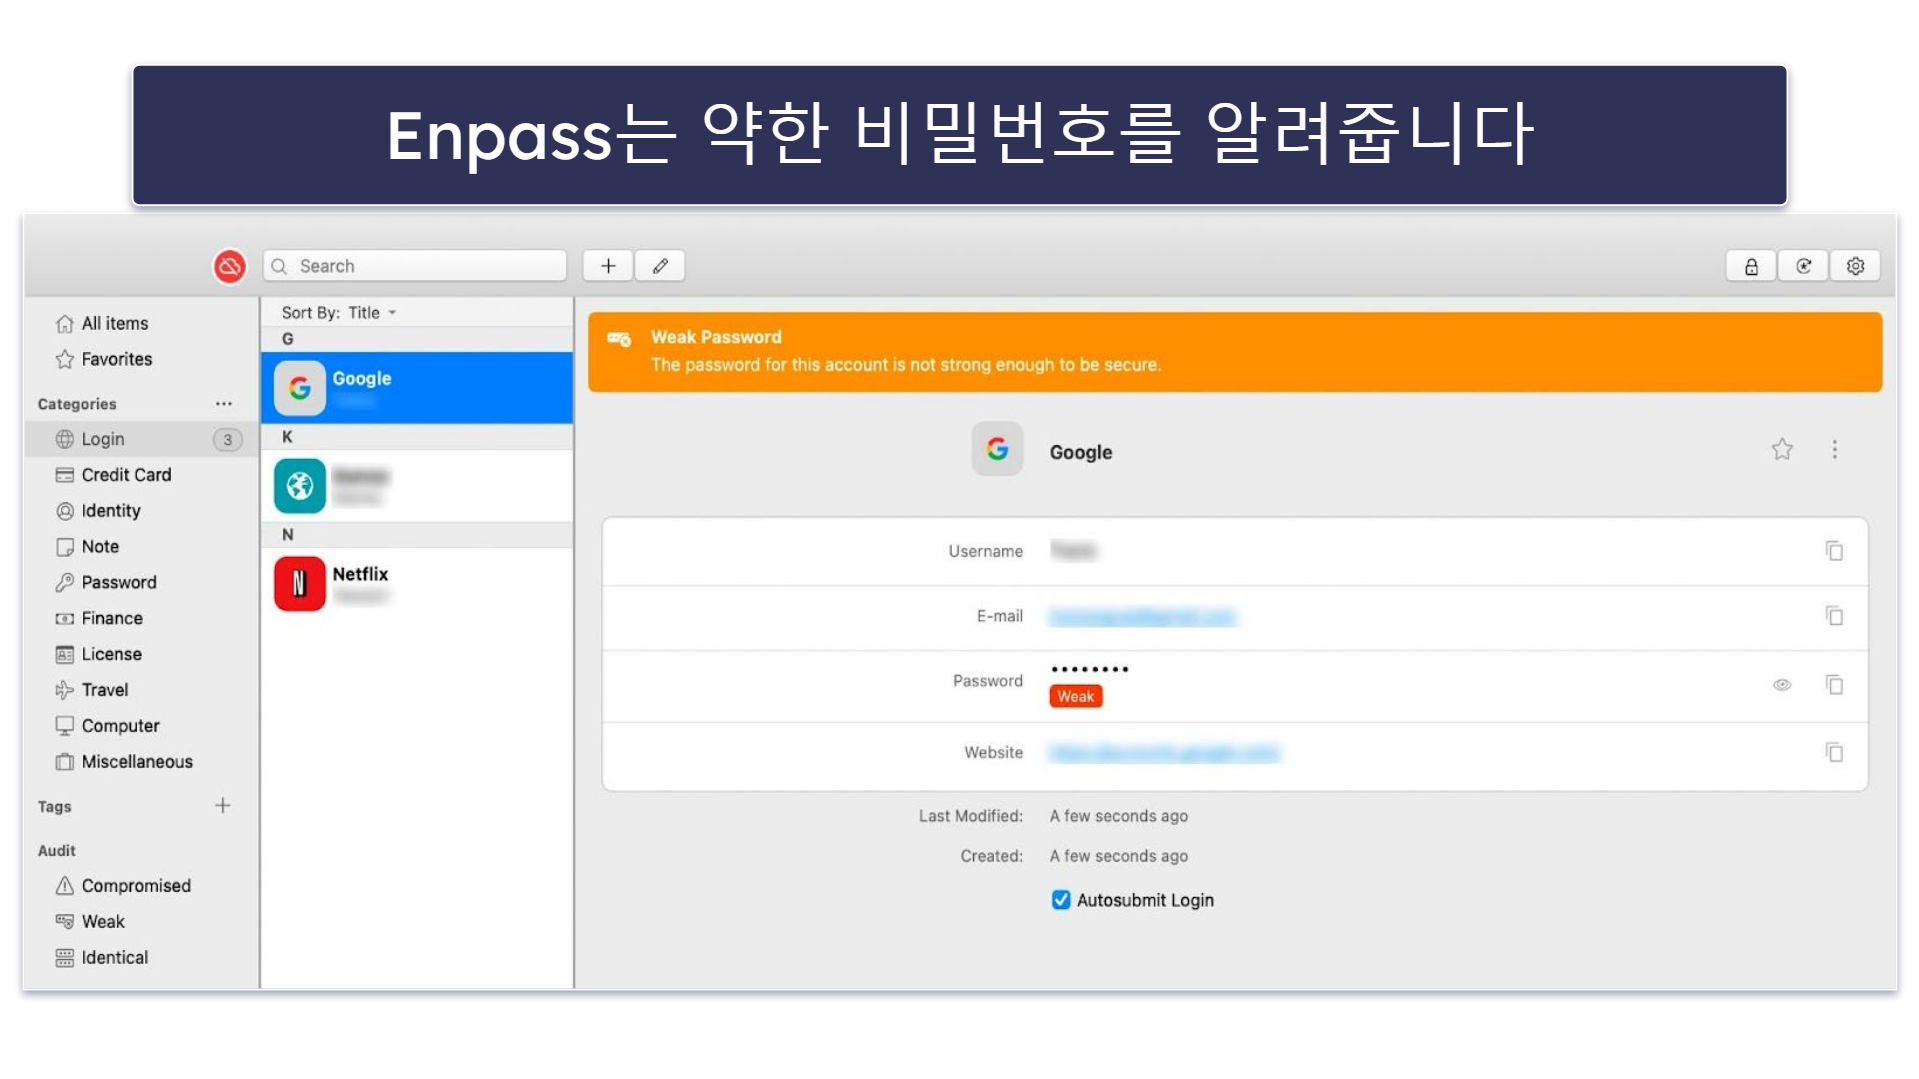This screenshot has height=1079, width=1919.
Task: Open the Identical audit list
Action: (x=102, y=958)
